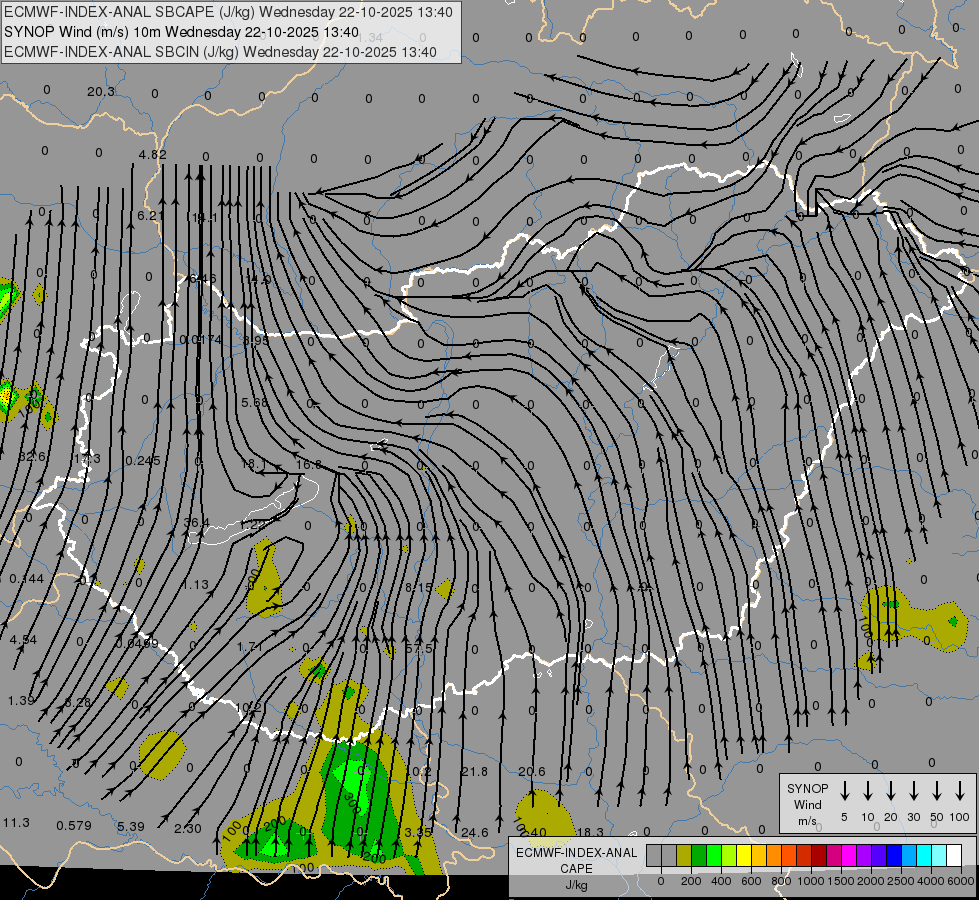Click the map value 0.579

click(74, 826)
